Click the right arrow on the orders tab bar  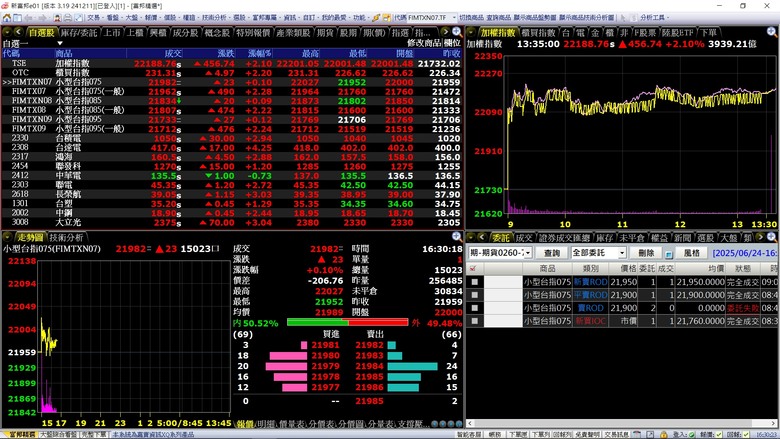point(761,237)
